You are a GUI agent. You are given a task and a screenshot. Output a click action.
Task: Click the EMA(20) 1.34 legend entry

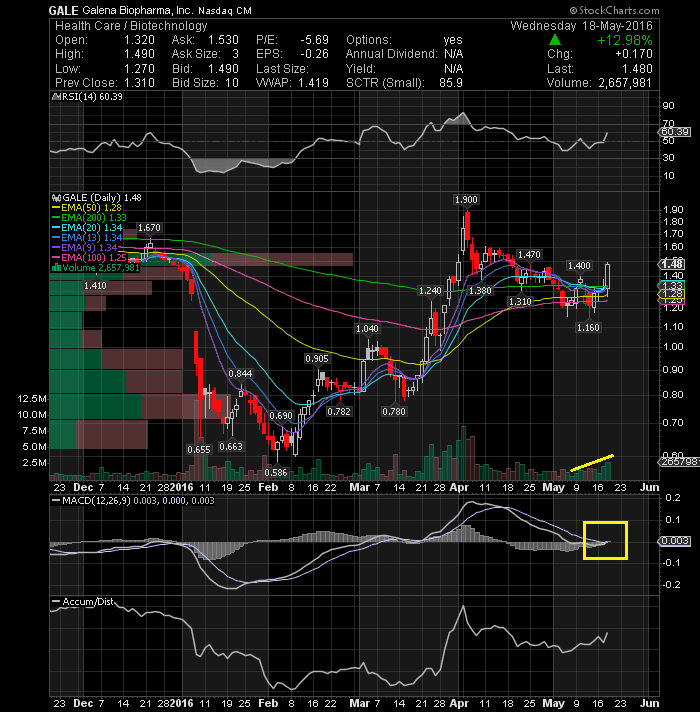pos(92,227)
